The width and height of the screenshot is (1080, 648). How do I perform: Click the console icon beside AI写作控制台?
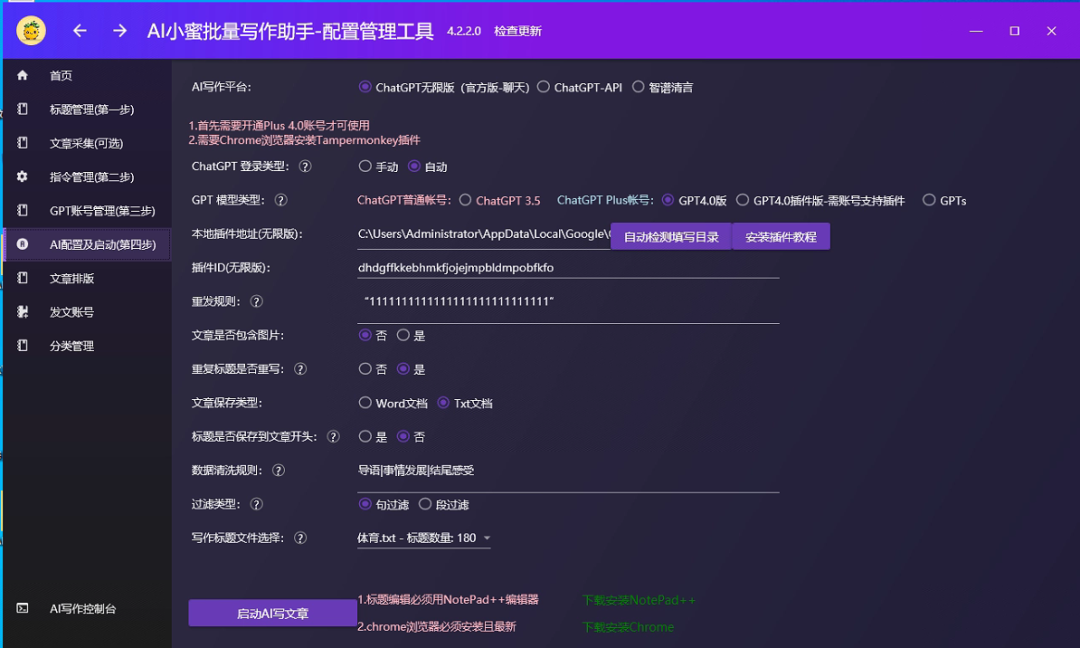tap(23, 608)
